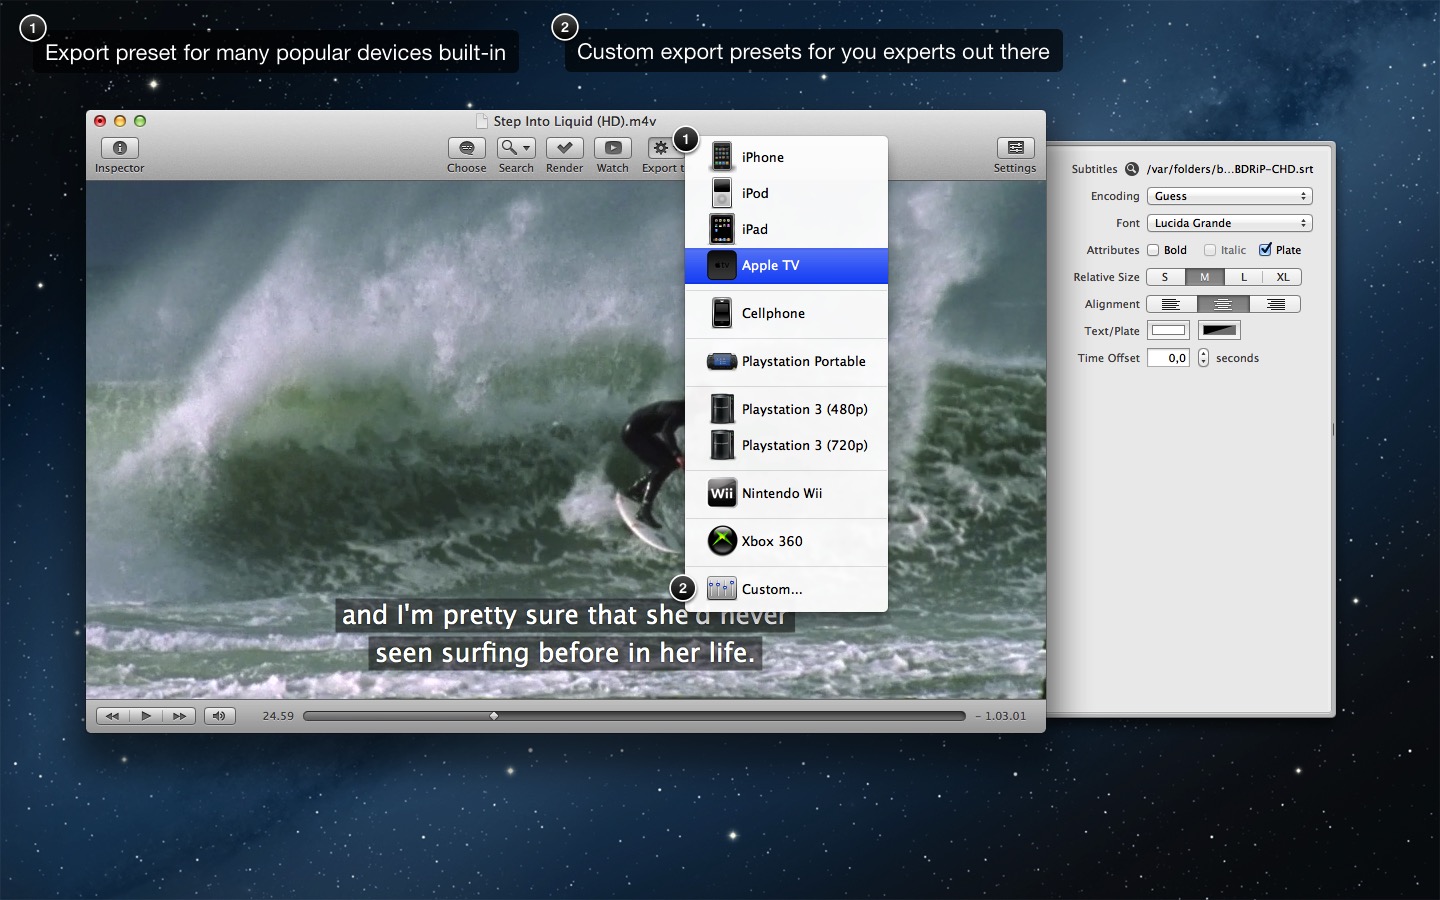1440x900 pixels.
Task: Open the Encoding dropdown
Action: point(1229,196)
